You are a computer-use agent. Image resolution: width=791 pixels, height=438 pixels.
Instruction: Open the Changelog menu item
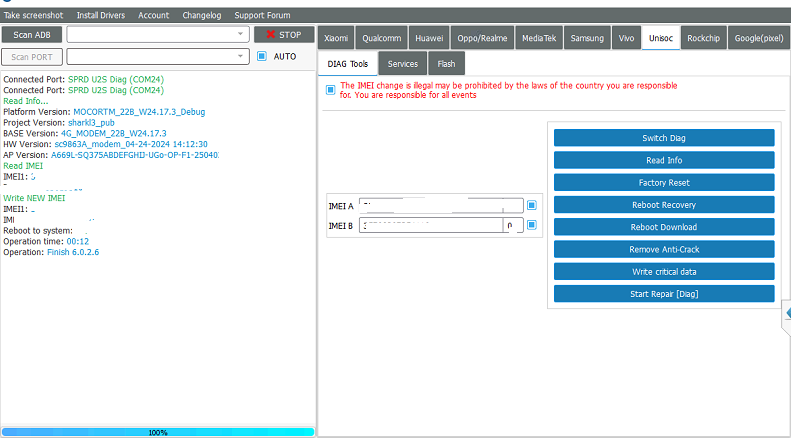[202, 15]
